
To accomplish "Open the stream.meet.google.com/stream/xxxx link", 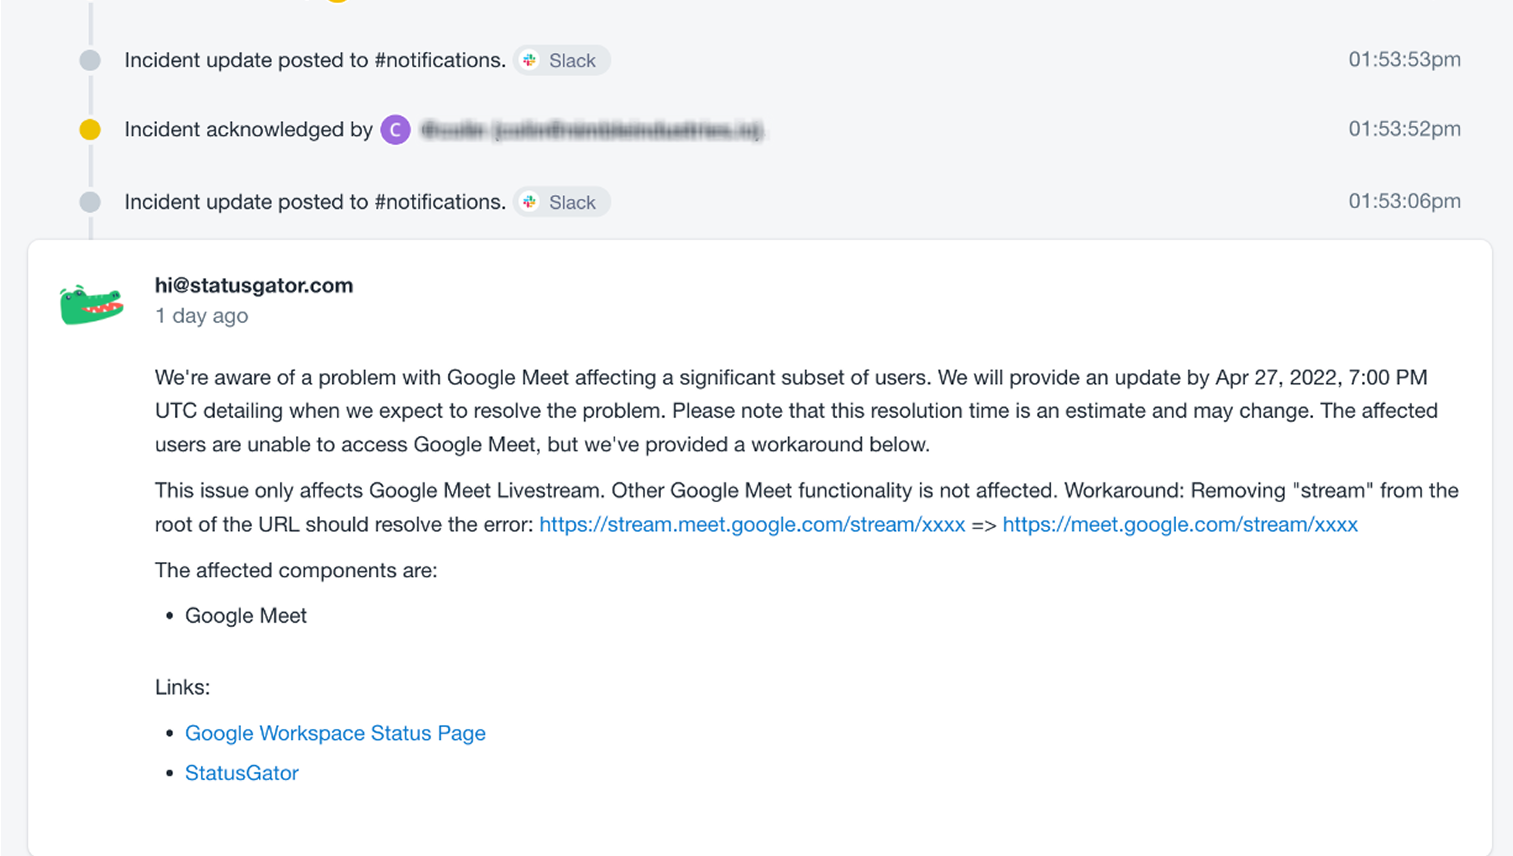I will pos(752,524).
